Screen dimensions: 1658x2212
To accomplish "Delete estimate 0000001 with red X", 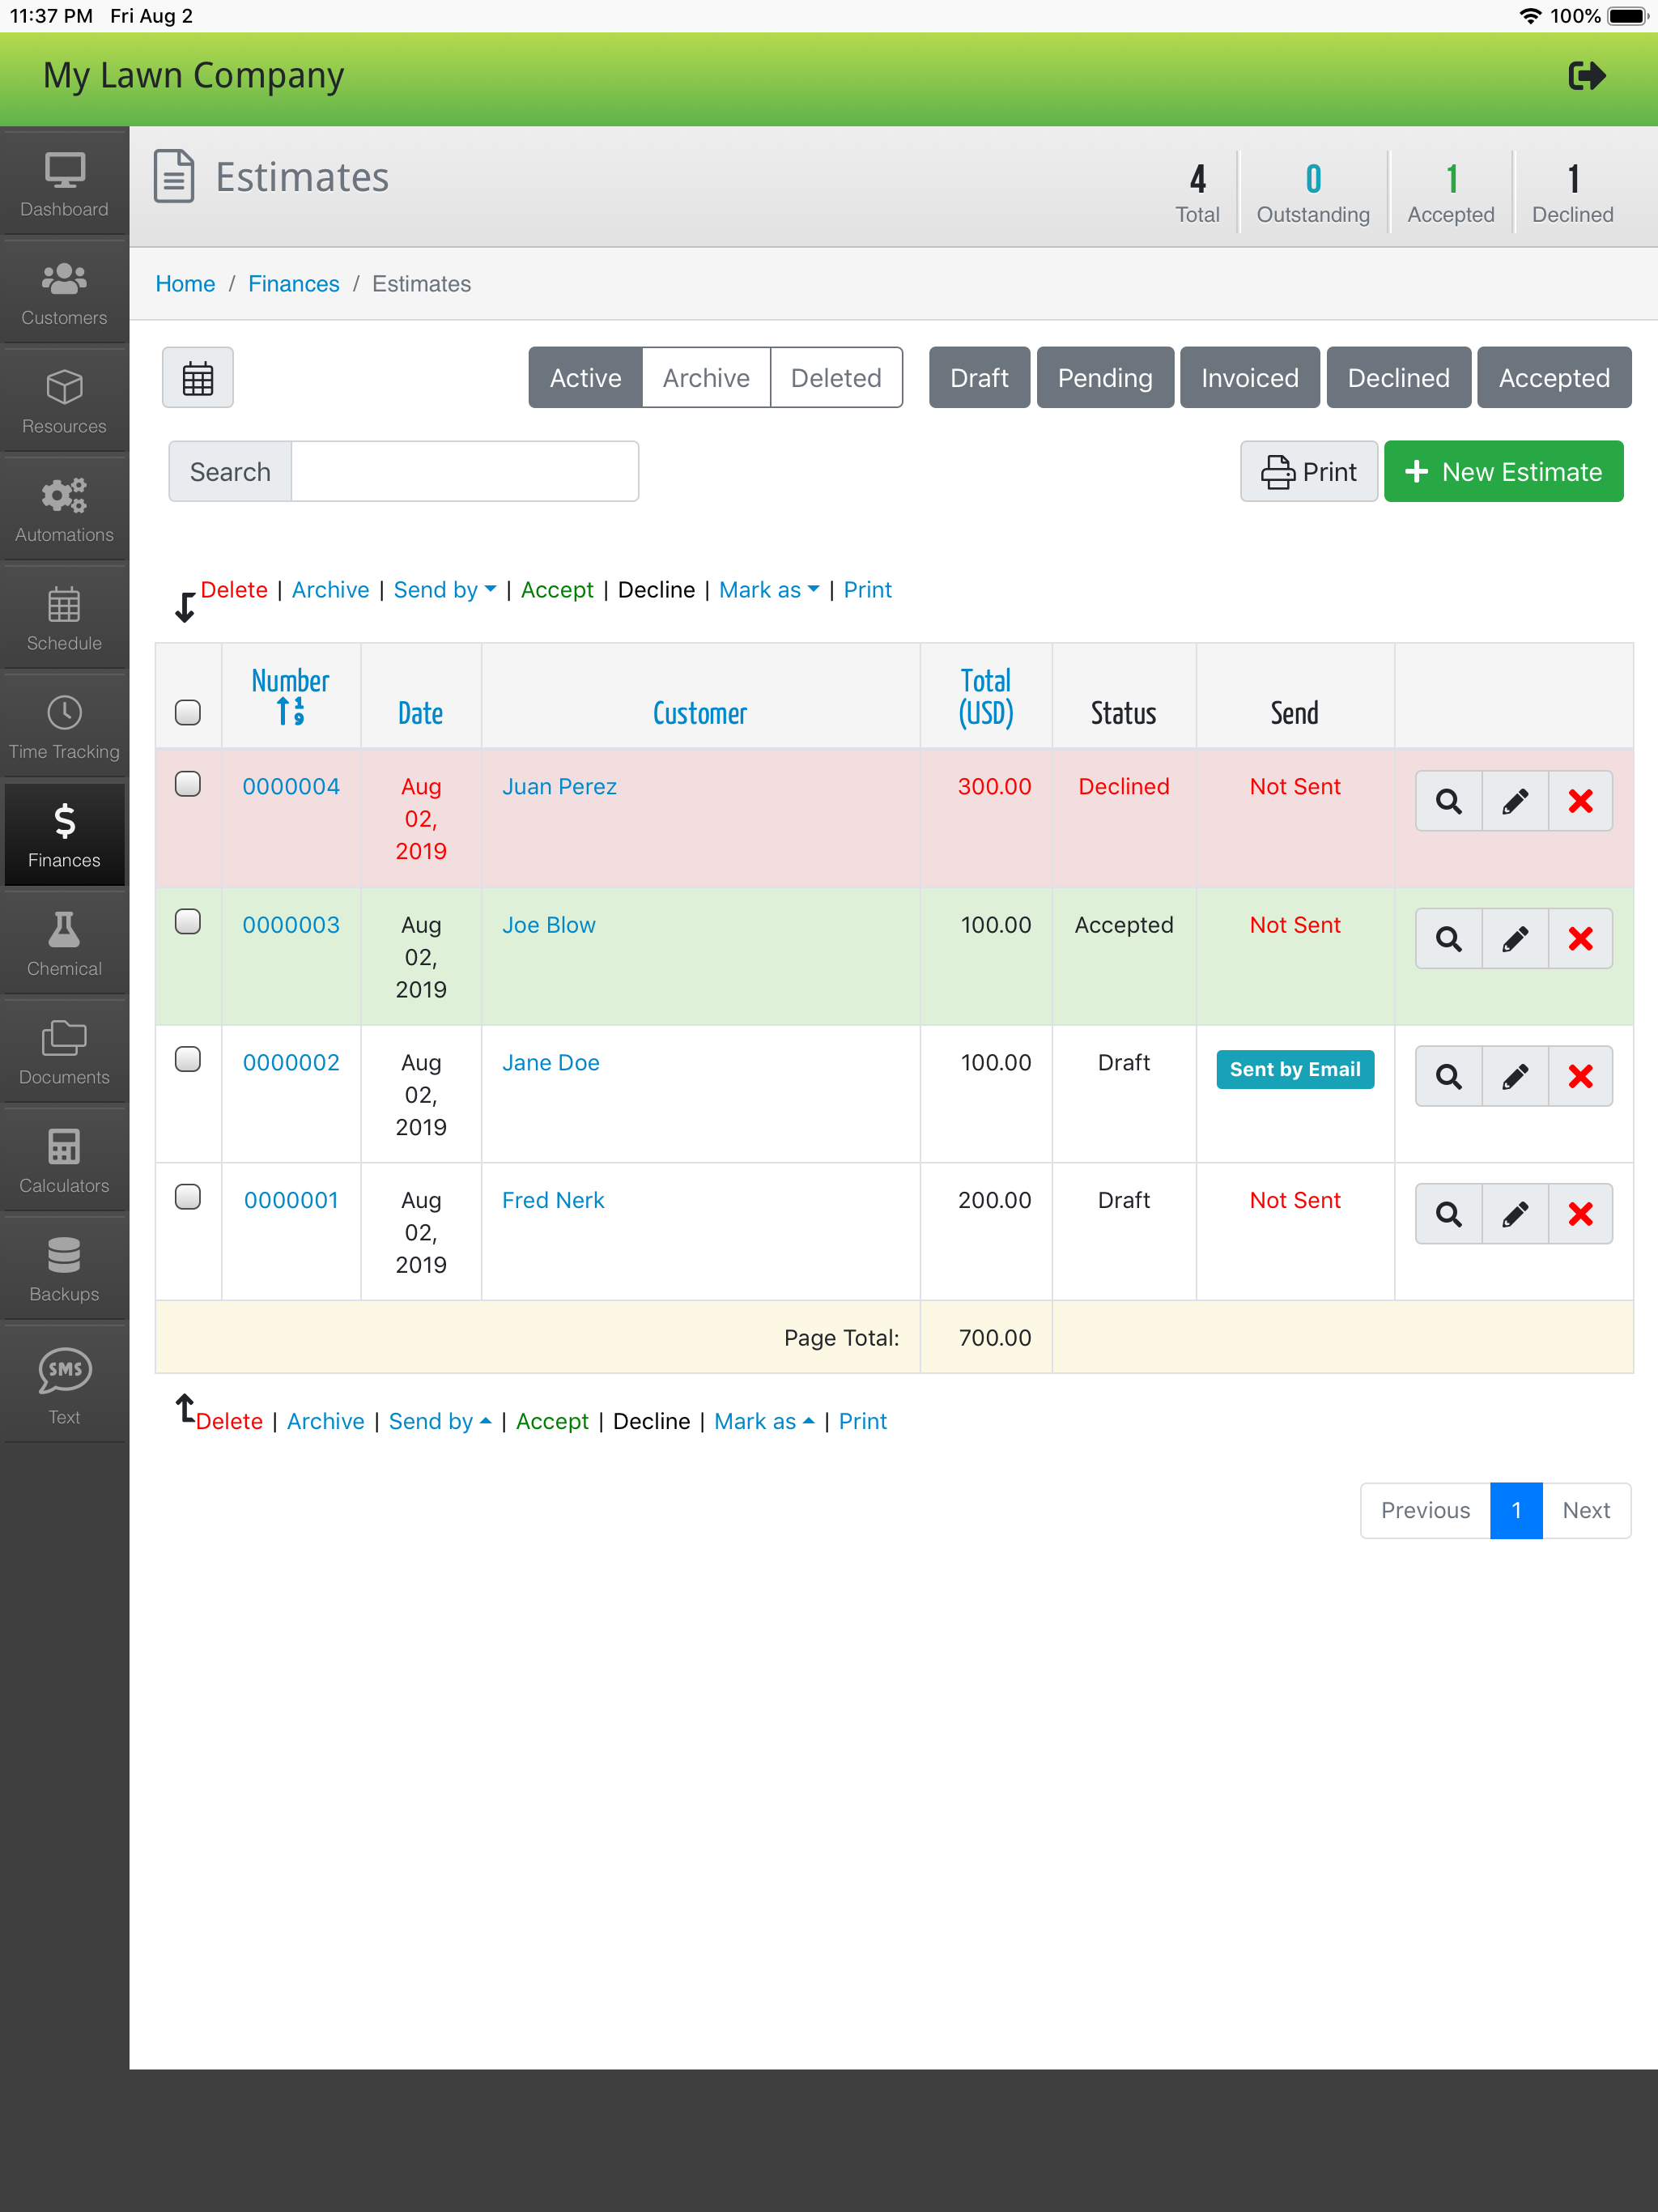I will (1580, 1214).
